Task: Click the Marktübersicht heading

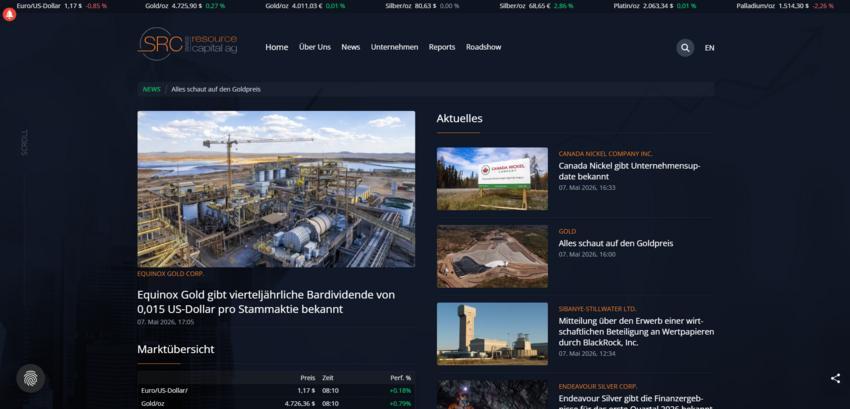Action: (176, 349)
